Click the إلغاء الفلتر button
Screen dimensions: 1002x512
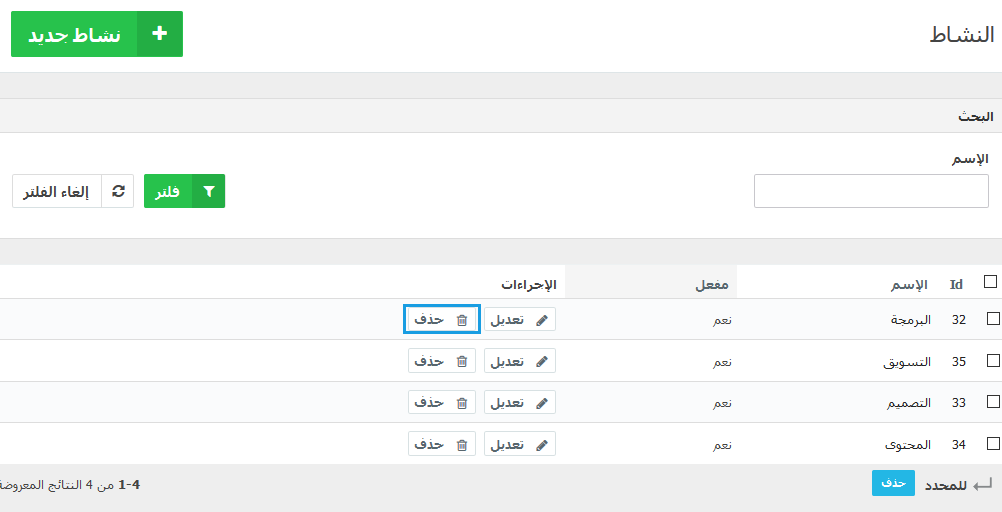tap(73, 191)
